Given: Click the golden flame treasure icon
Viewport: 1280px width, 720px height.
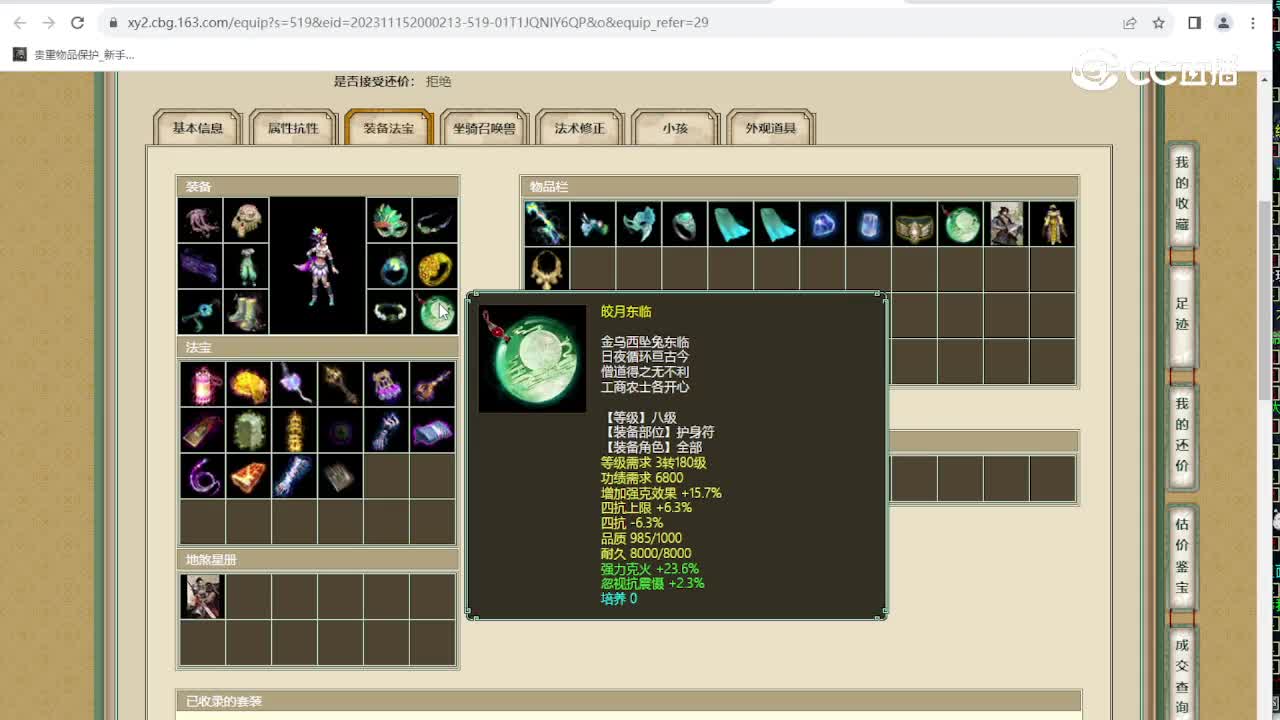Looking at the screenshot, I should pyautogui.click(x=248, y=384).
